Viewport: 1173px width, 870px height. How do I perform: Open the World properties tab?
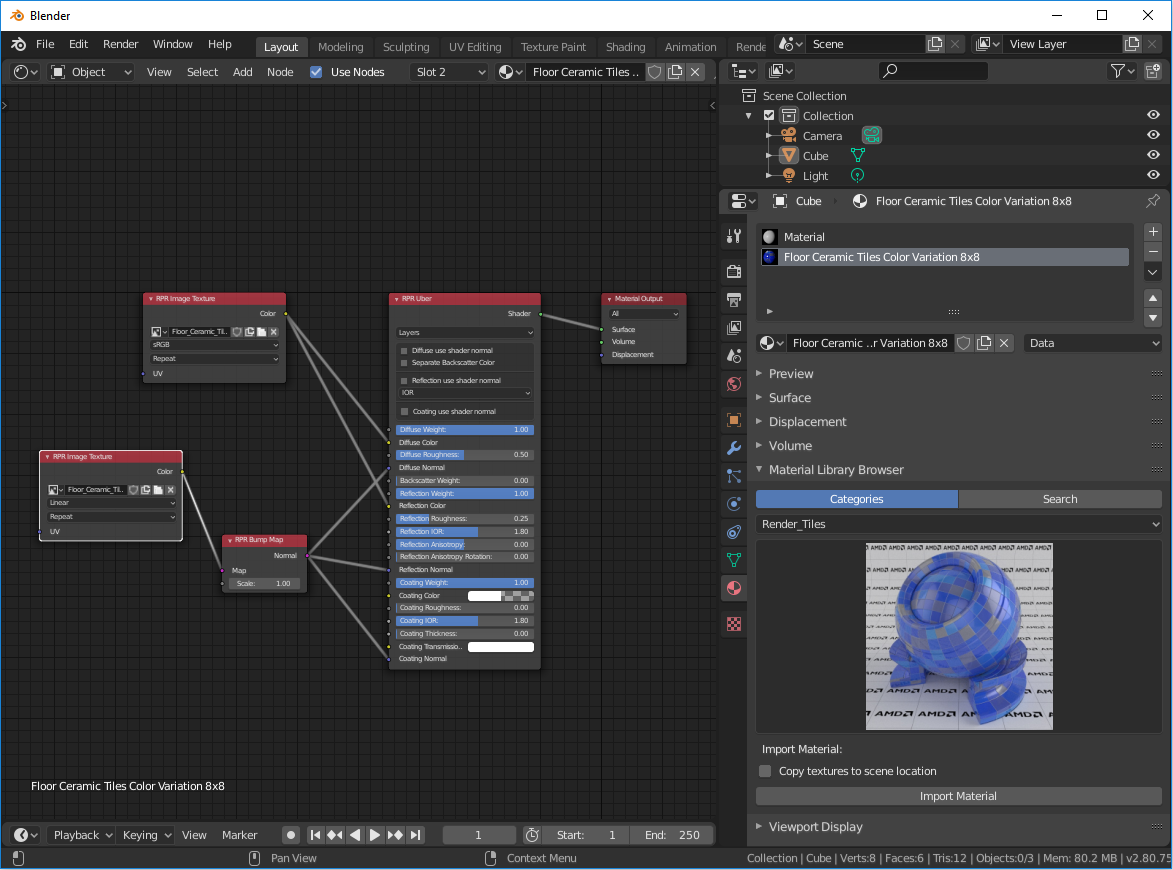tap(734, 385)
